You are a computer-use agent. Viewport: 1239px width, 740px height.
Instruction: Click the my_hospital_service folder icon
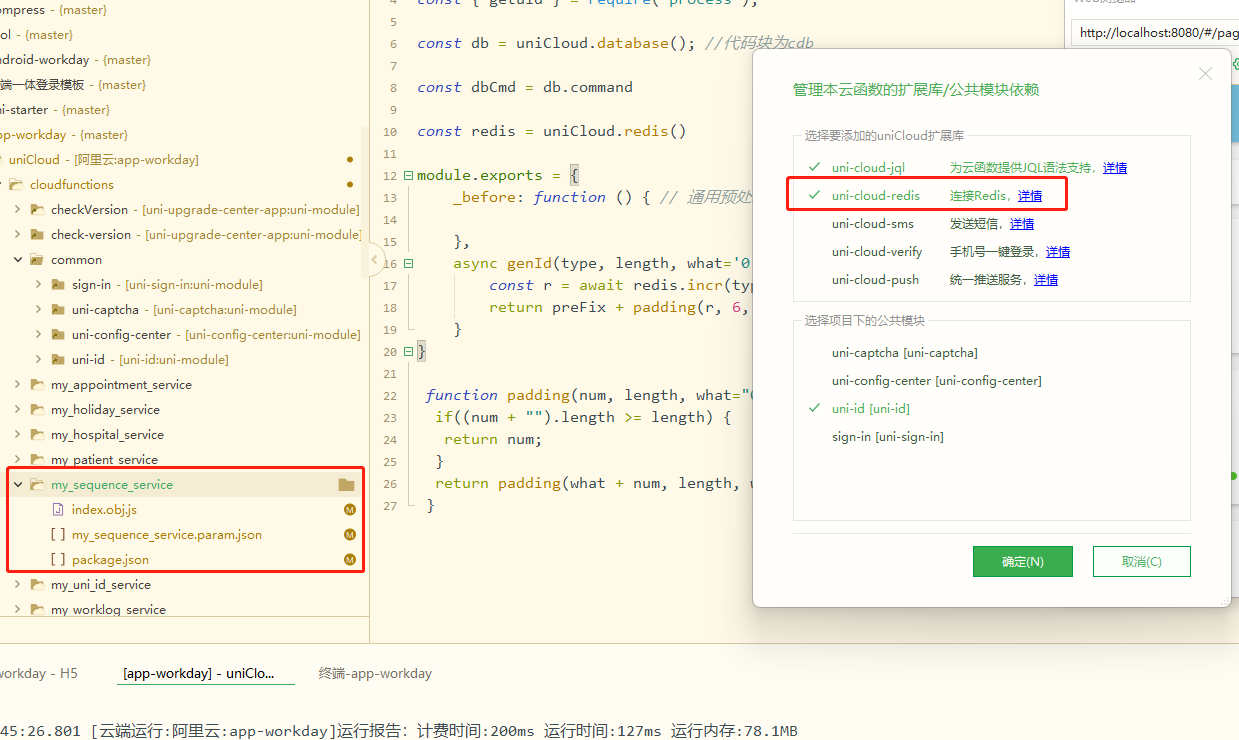pos(37,435)
